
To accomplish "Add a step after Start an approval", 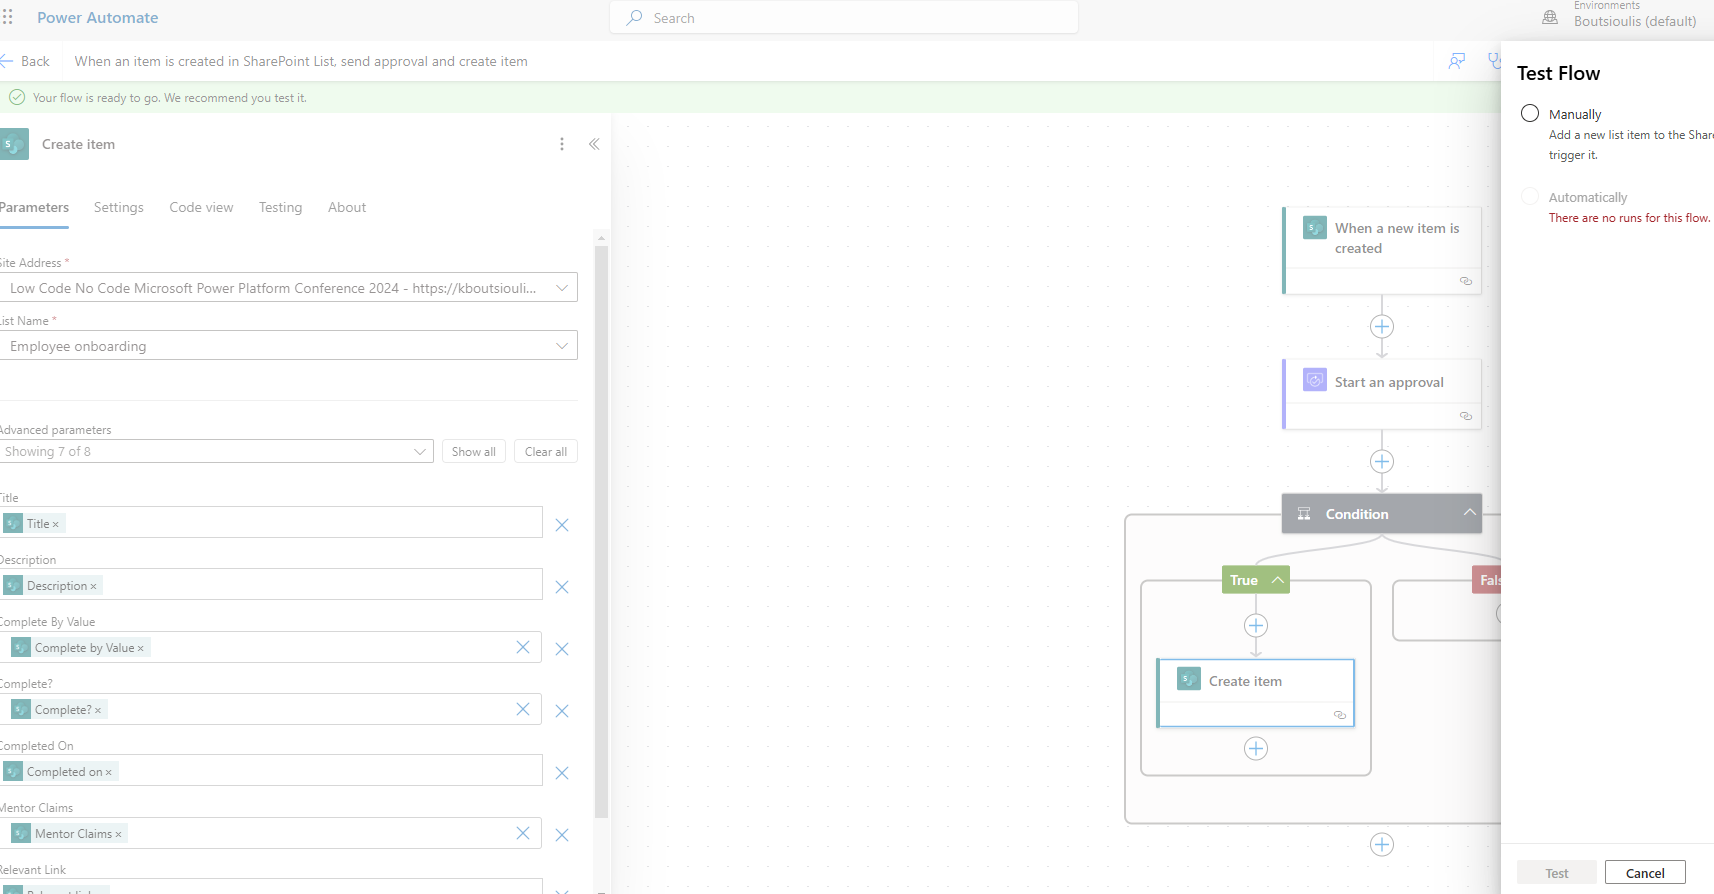I will (x=1382, y=462).
